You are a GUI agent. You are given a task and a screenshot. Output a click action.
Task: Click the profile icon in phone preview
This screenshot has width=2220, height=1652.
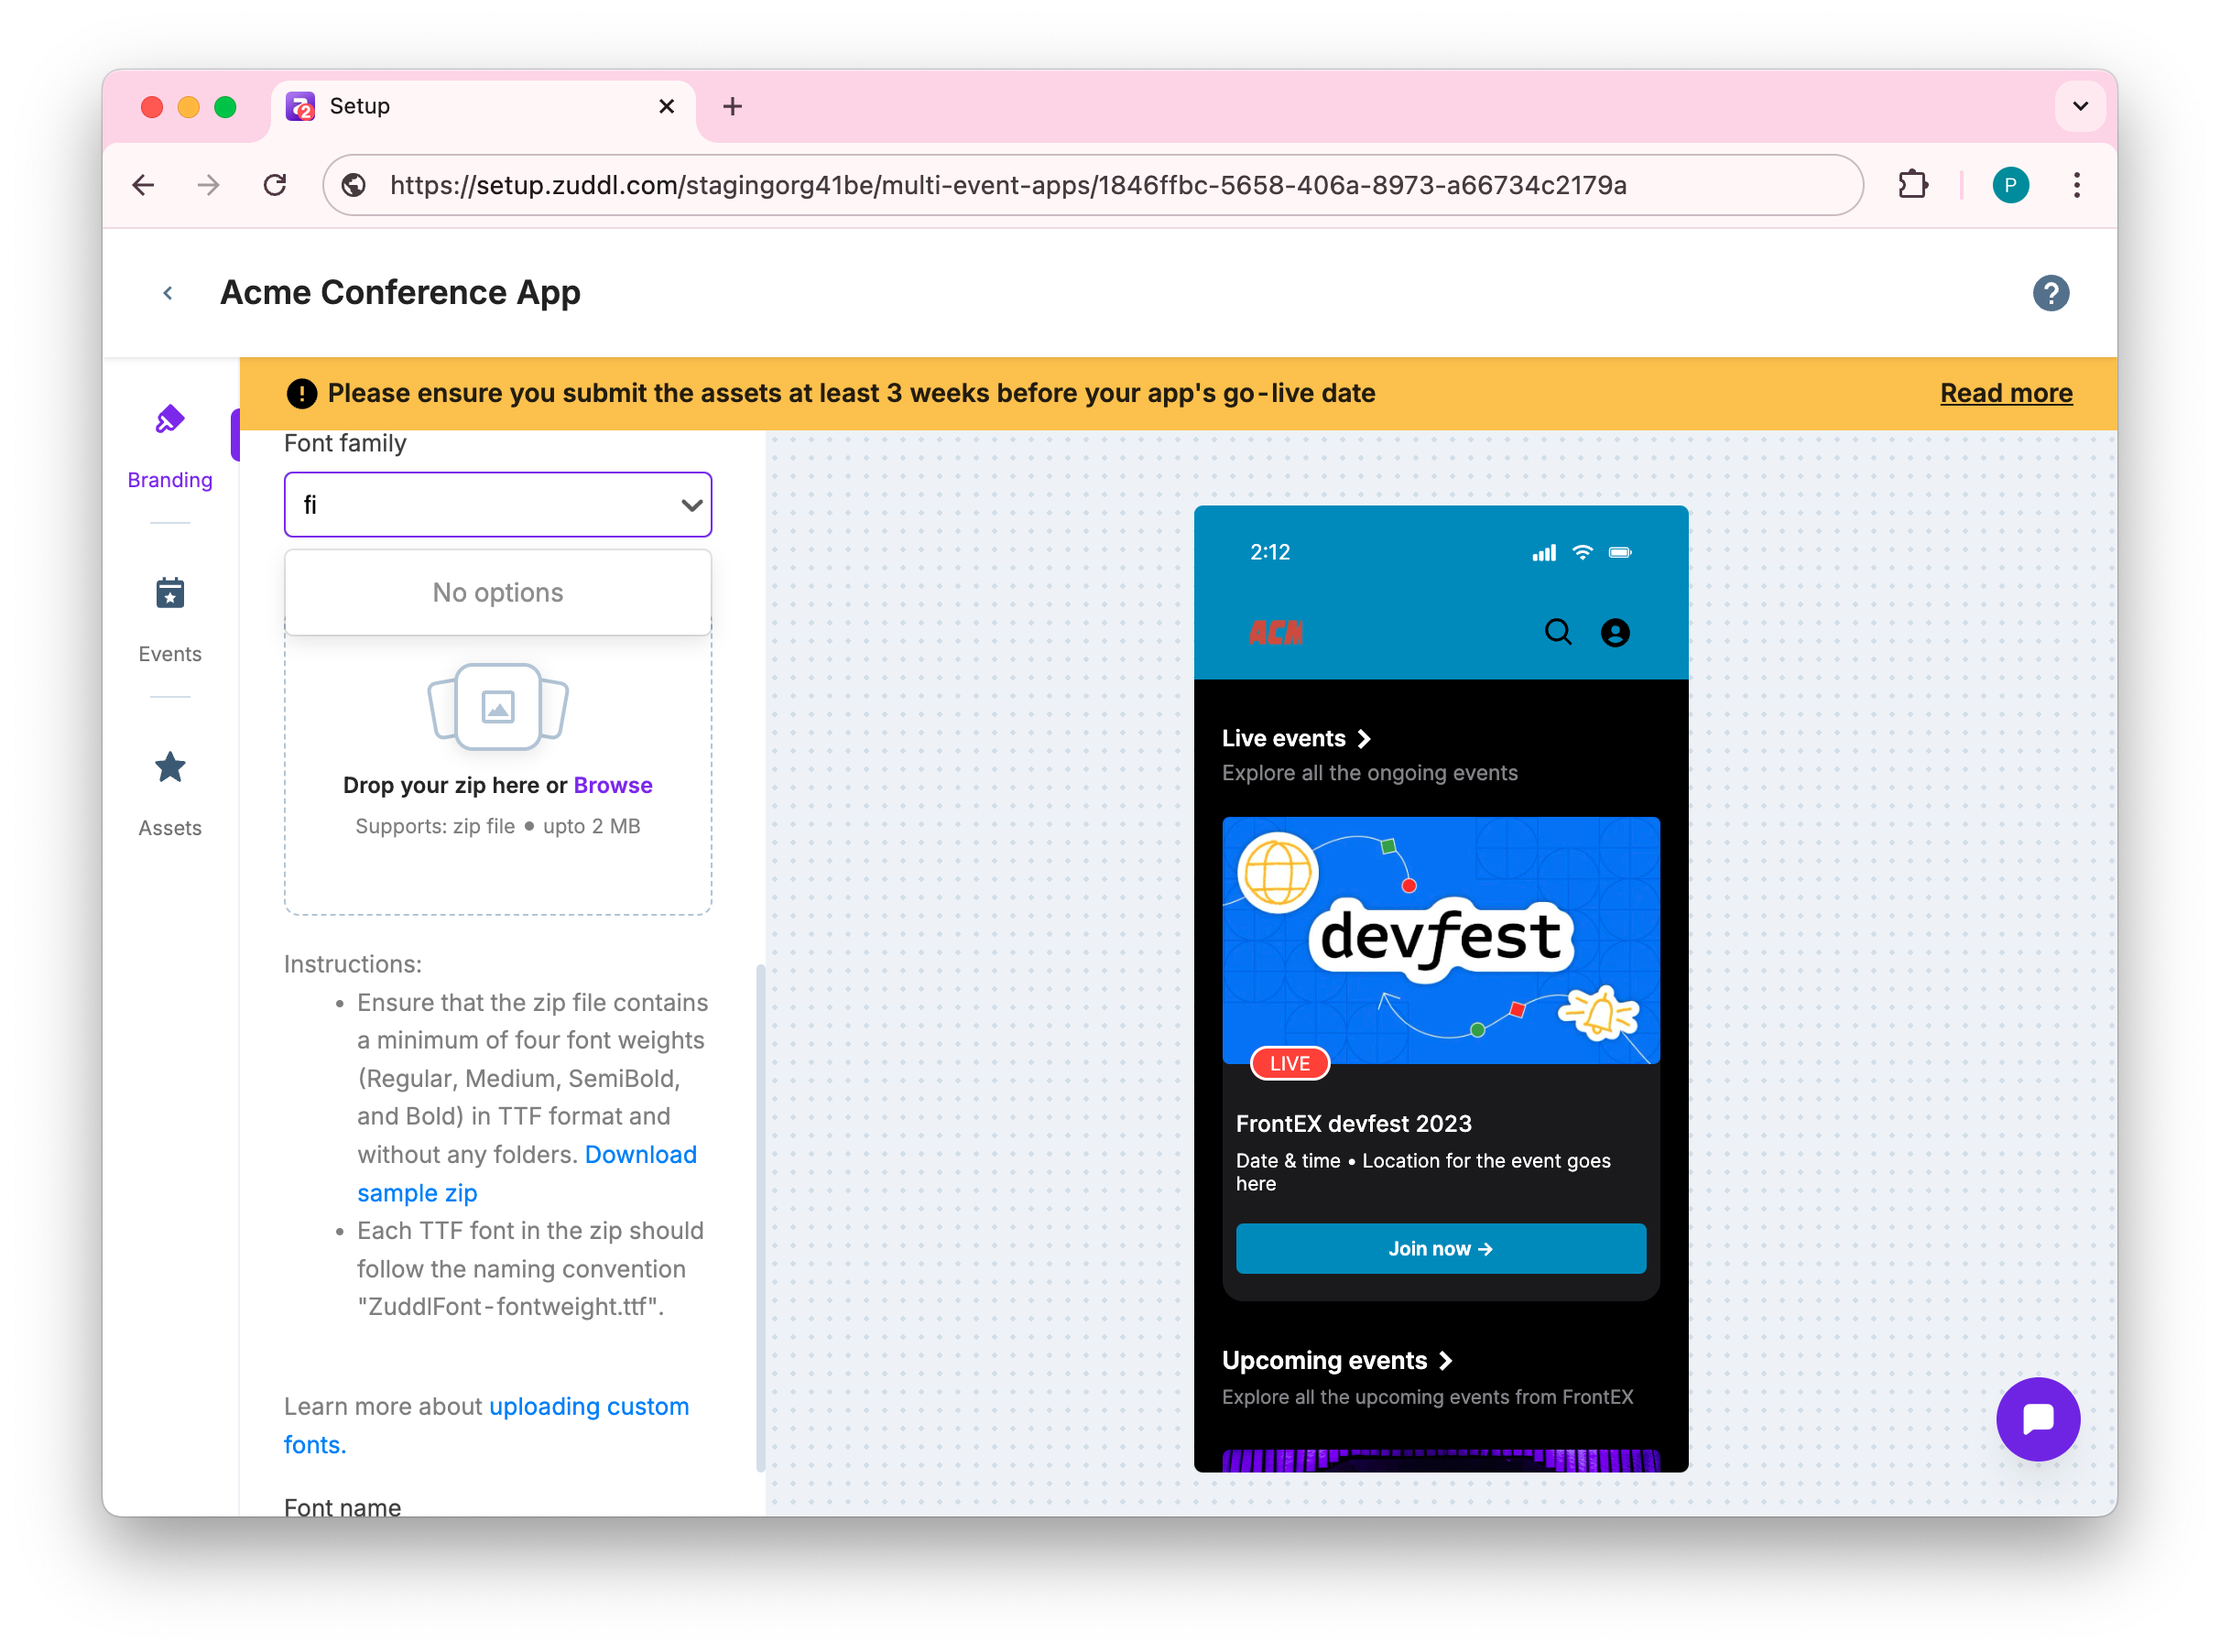(x=1614, y=632)
